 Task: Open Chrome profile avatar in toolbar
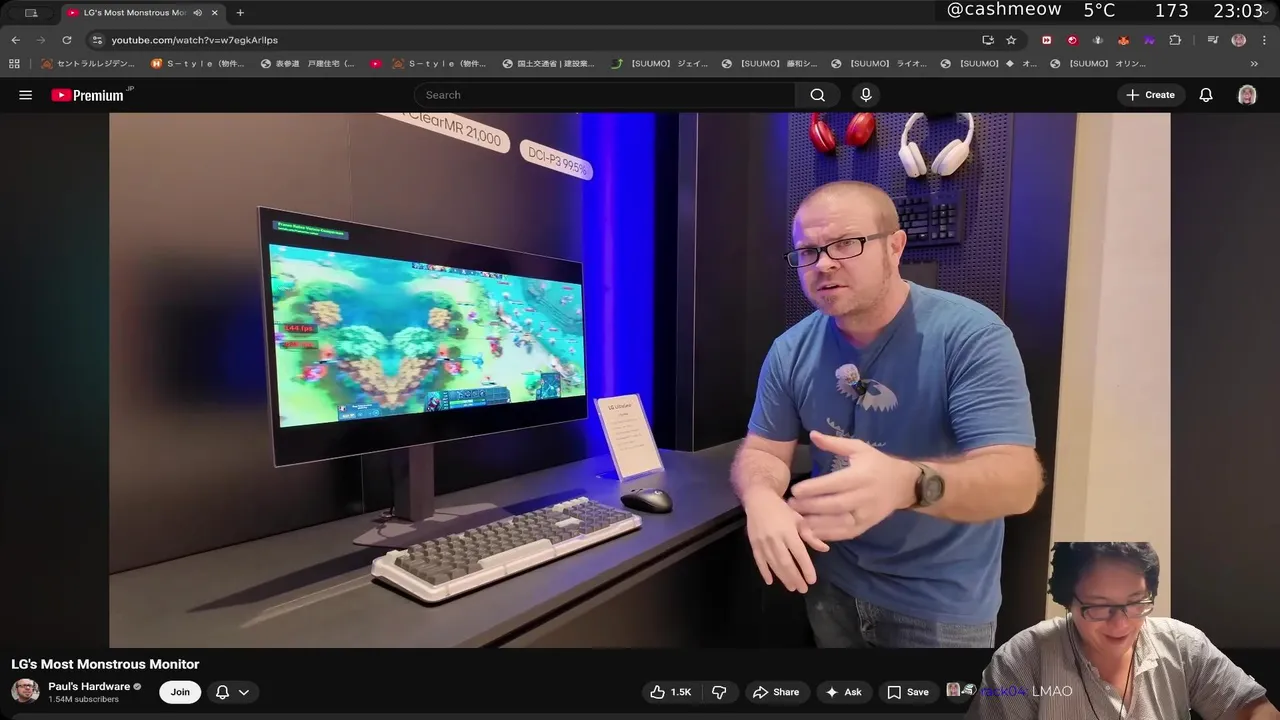click(x=1239, y=40)
